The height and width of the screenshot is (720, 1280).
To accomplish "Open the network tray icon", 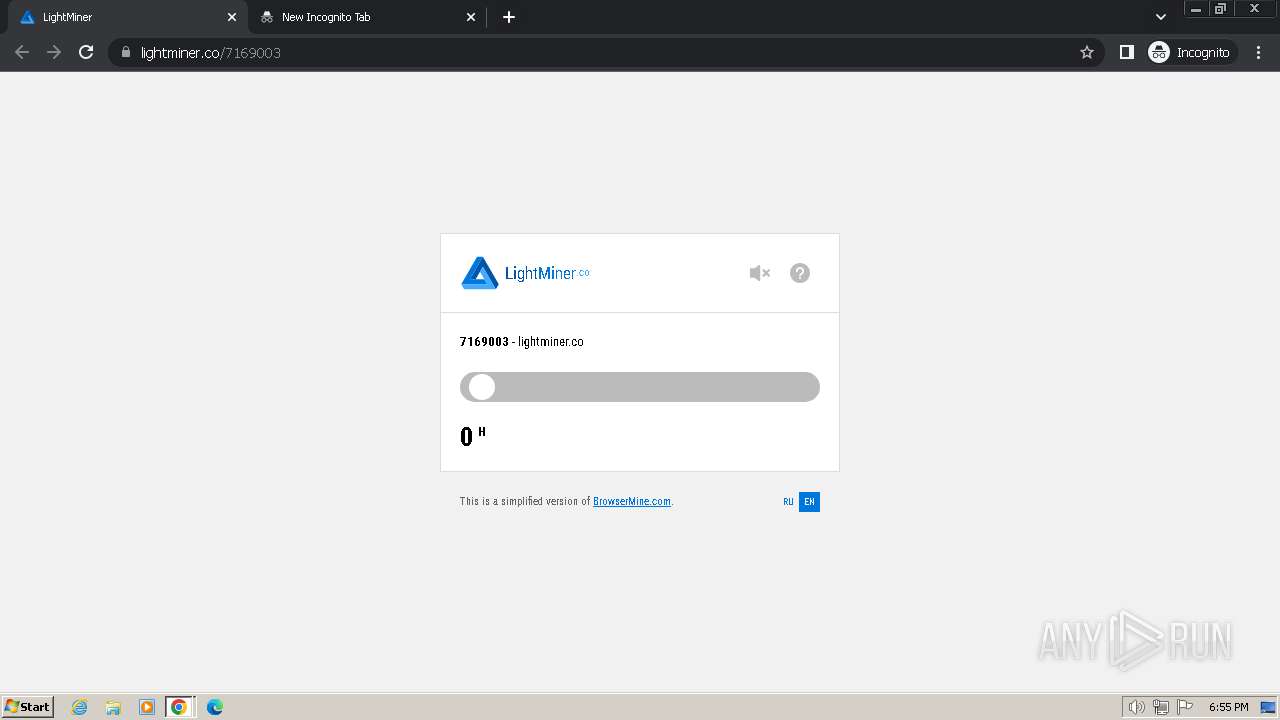I will [x=1161, y=707].
